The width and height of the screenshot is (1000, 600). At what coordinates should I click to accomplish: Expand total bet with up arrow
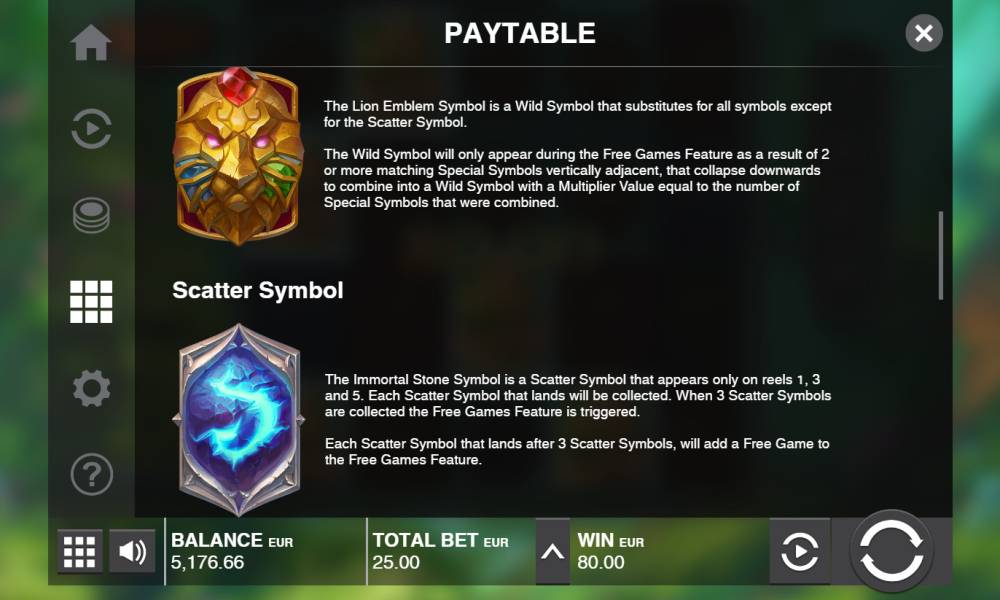pyautogui.click(x=552, y=552)
